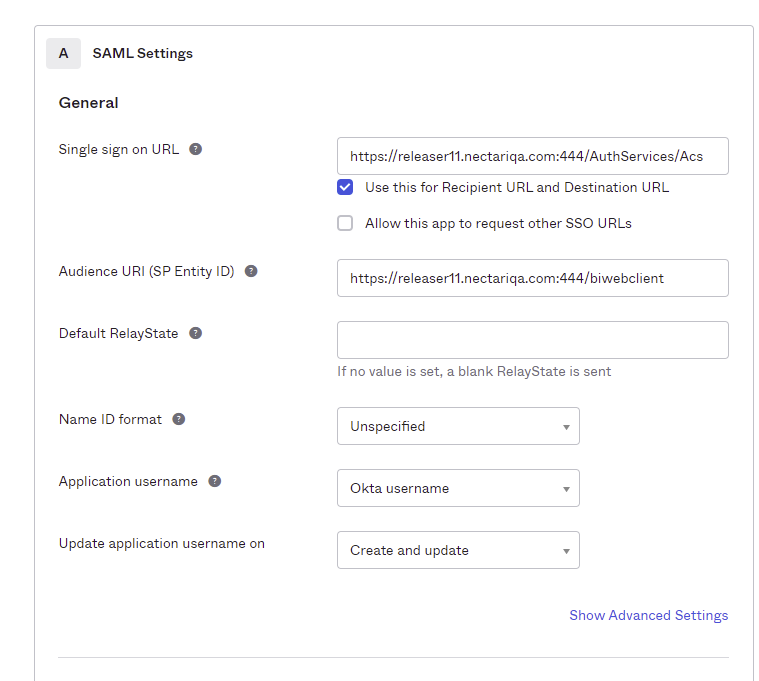759x681 pixels.
Task: Click help icon next to Application username
Action: tap(215, 481)
